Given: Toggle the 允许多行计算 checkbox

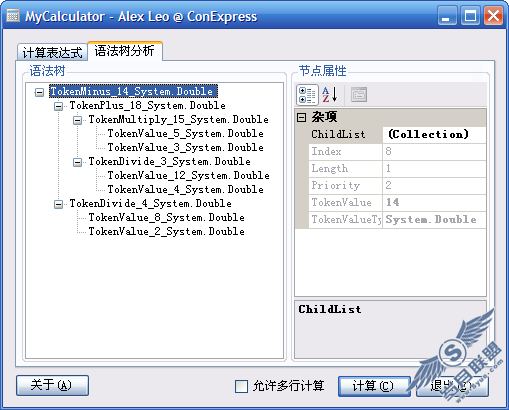Looking at the screenshot, I should pyautogui.click(x=241, y=386).
